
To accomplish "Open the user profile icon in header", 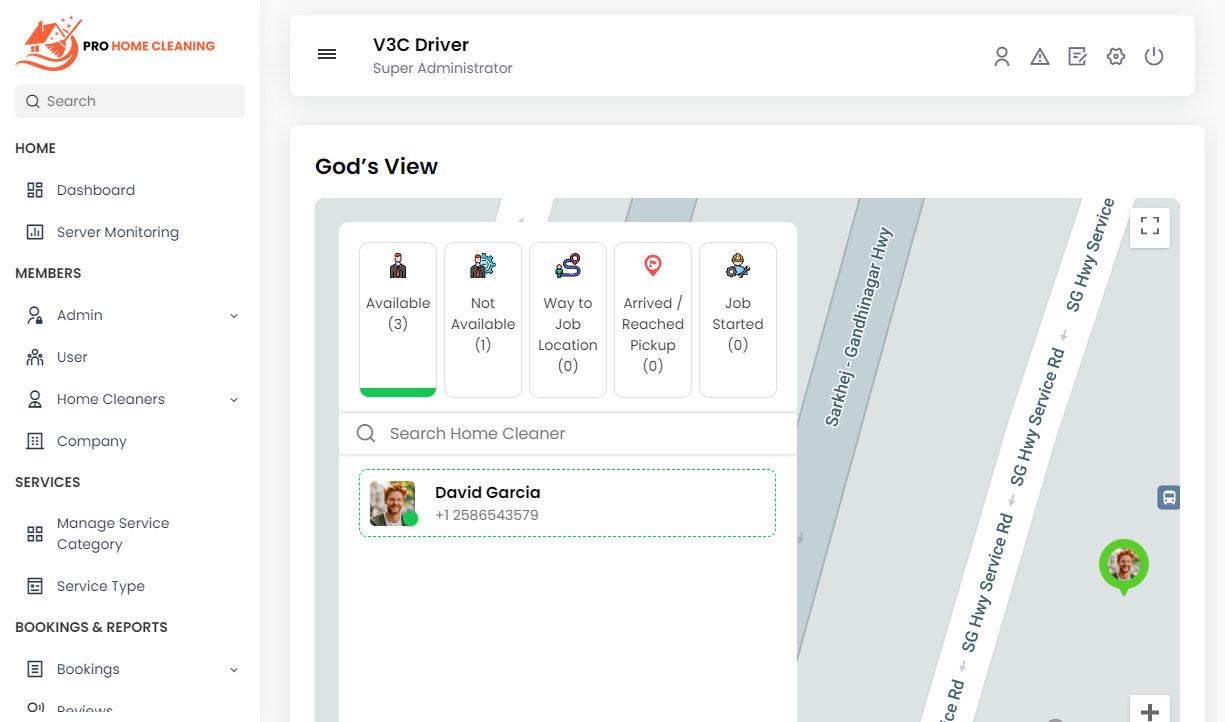I will 1002,57.
